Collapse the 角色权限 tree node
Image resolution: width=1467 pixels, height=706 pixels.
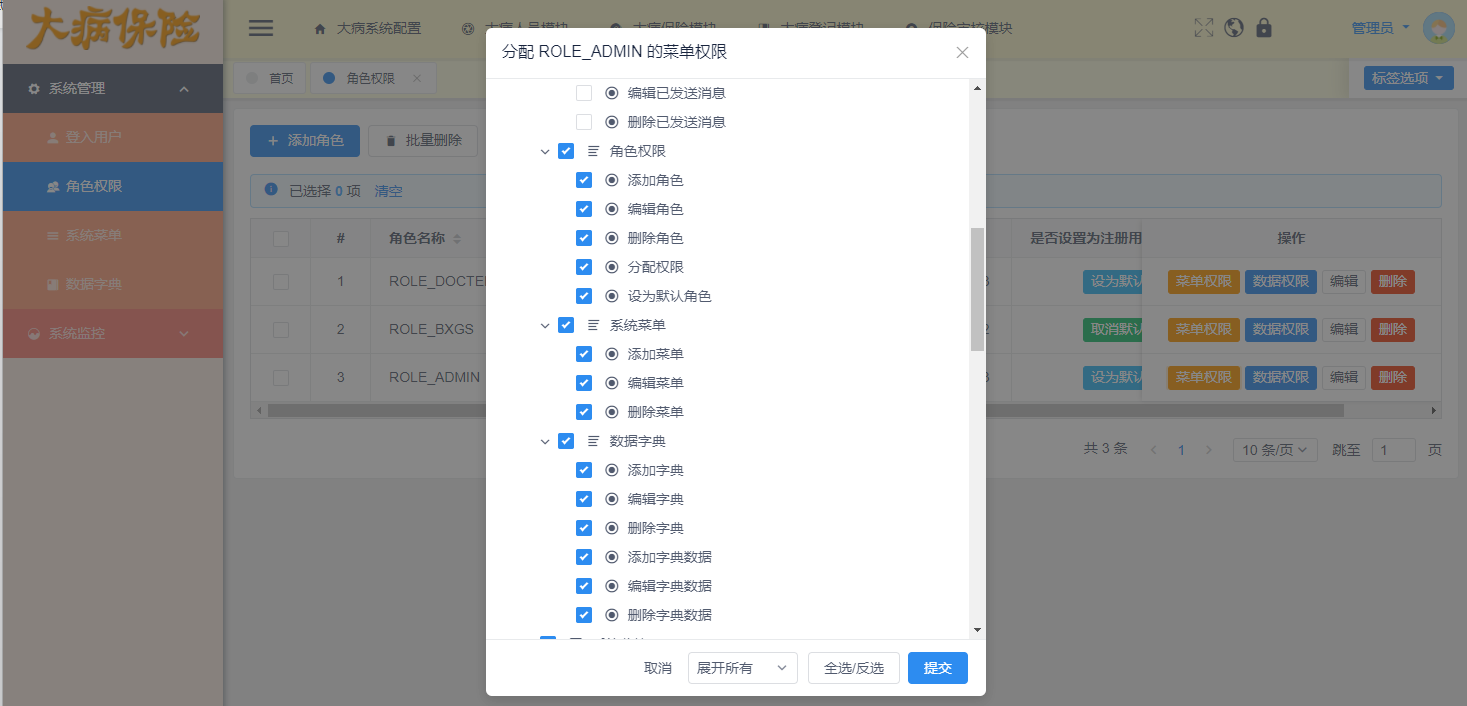545,152
